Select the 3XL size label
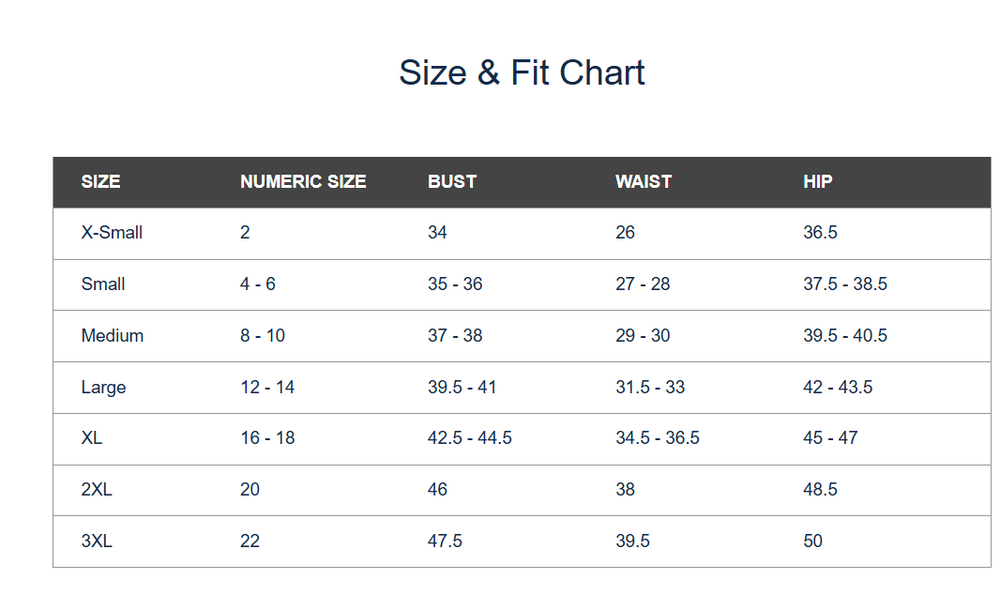The height and width of the screenshot is (598, 1000). coord(97,541)
